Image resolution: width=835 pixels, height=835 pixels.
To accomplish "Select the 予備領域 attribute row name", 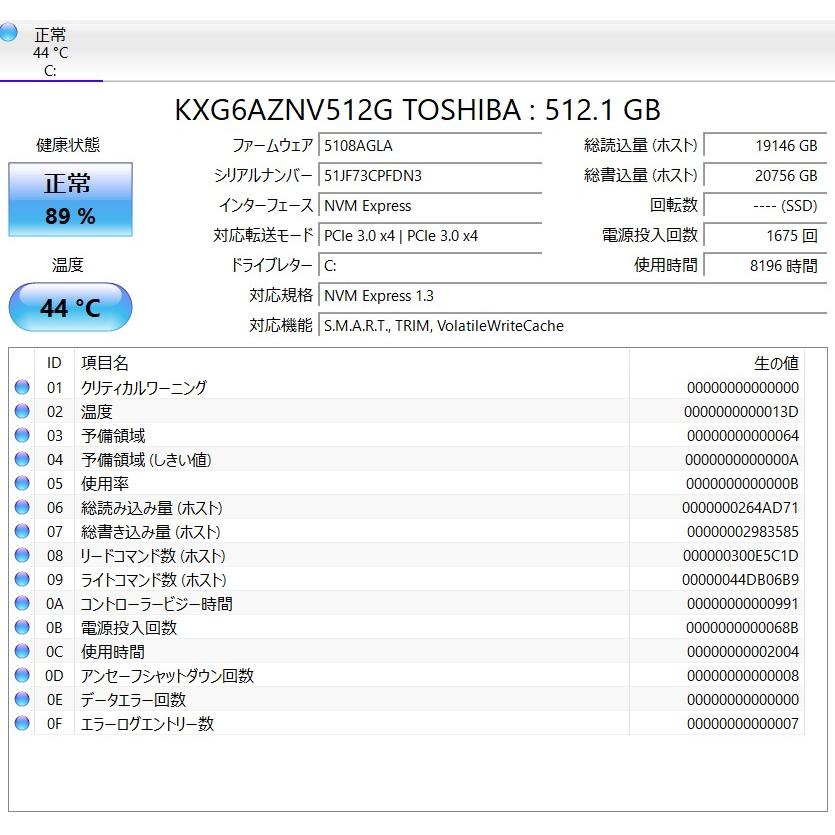I will click(113, 436).
